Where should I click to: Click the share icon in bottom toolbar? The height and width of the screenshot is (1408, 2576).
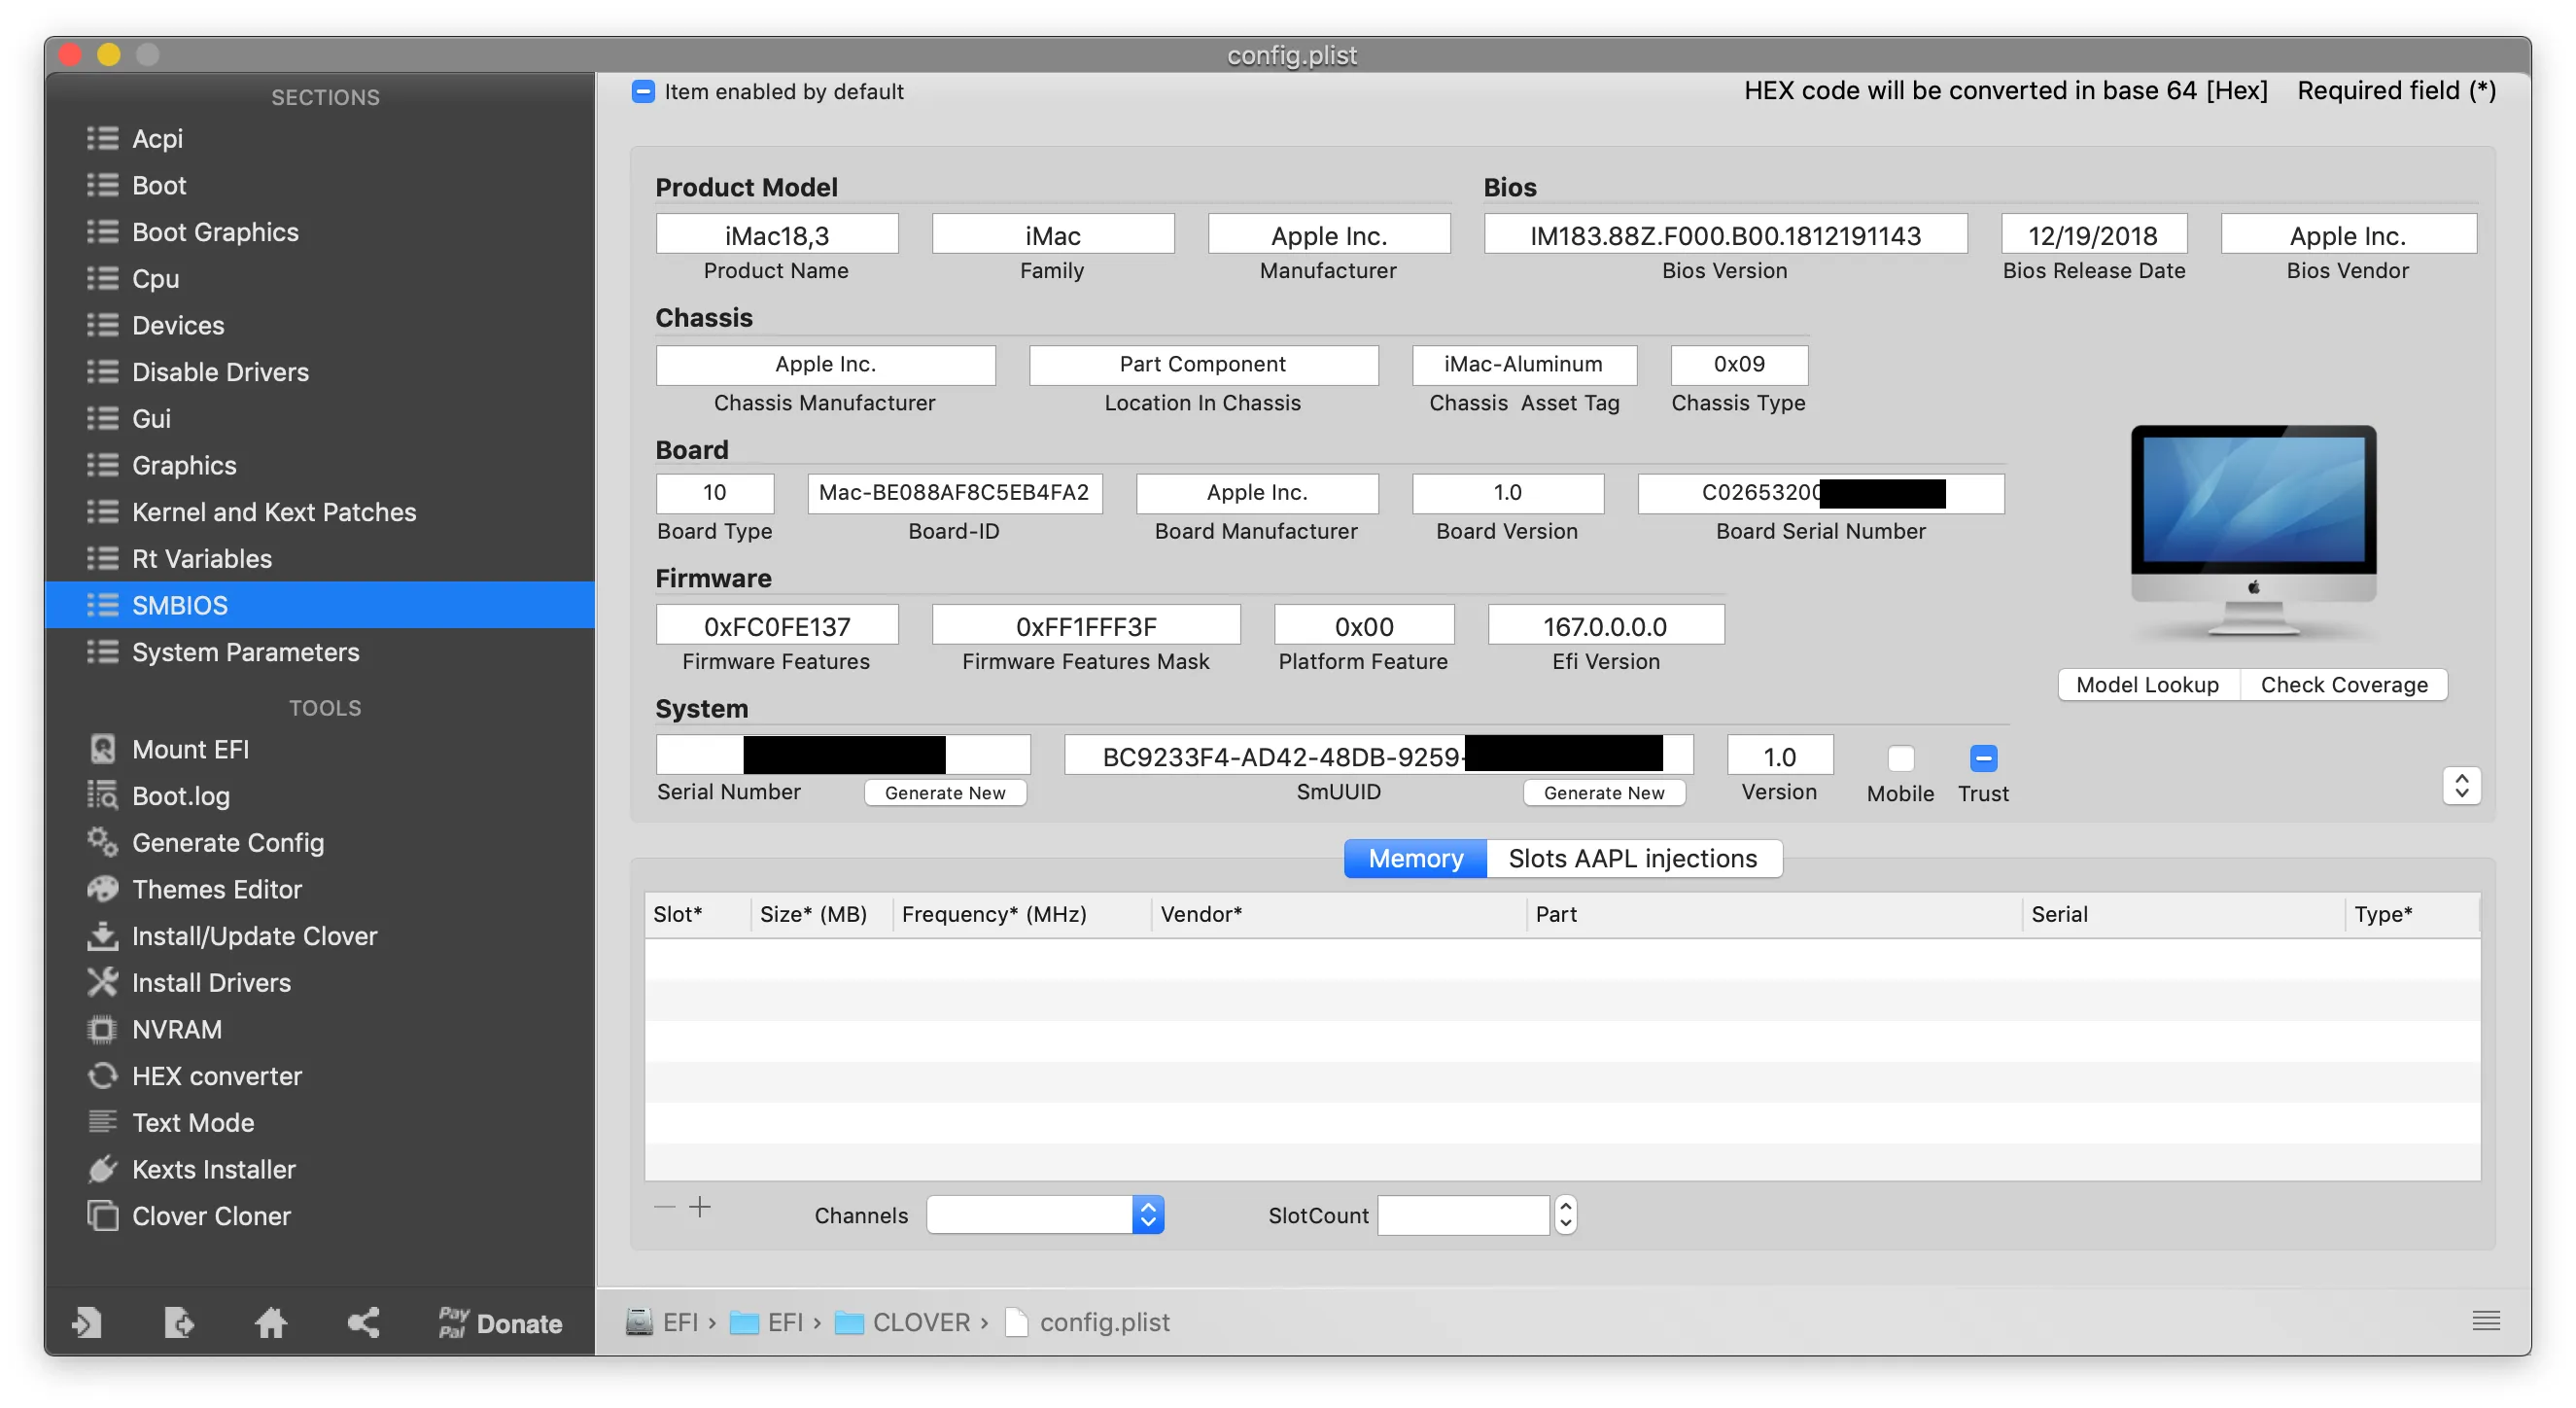point(363,1323)
